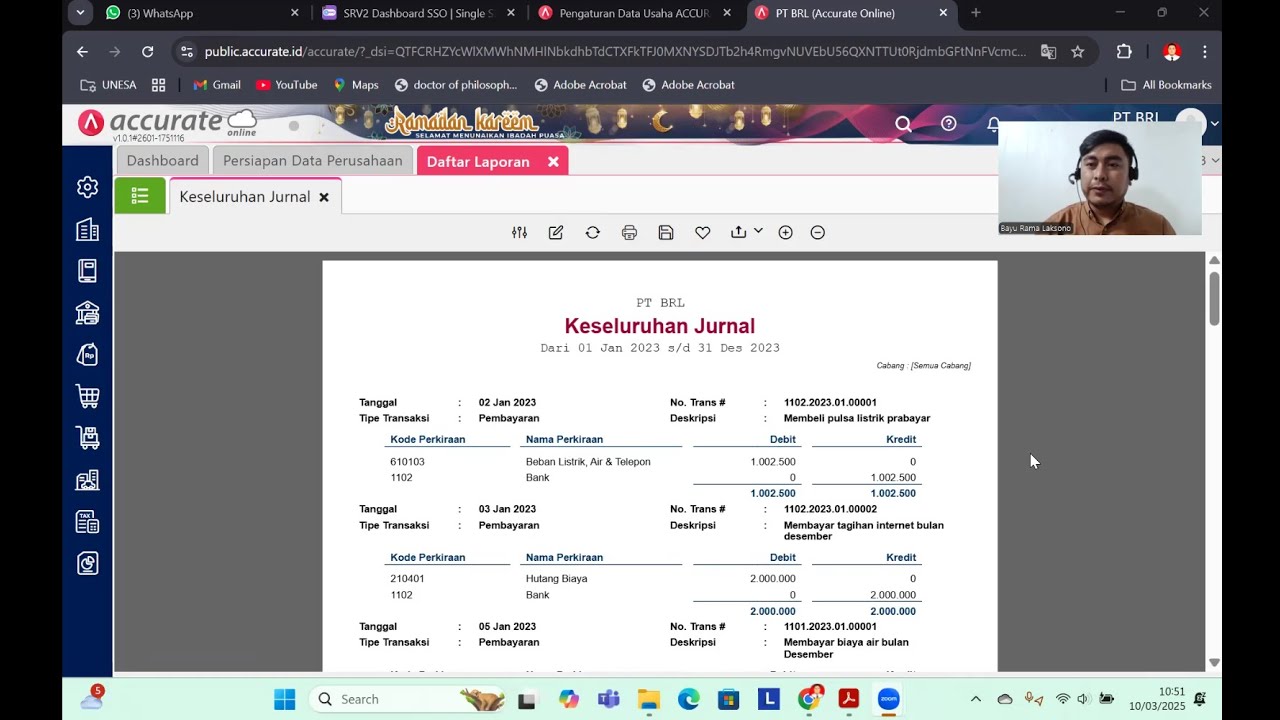Open the inventory trolley module icon
Viewport: 1280px width, 720px height.
tap(88, 438)
